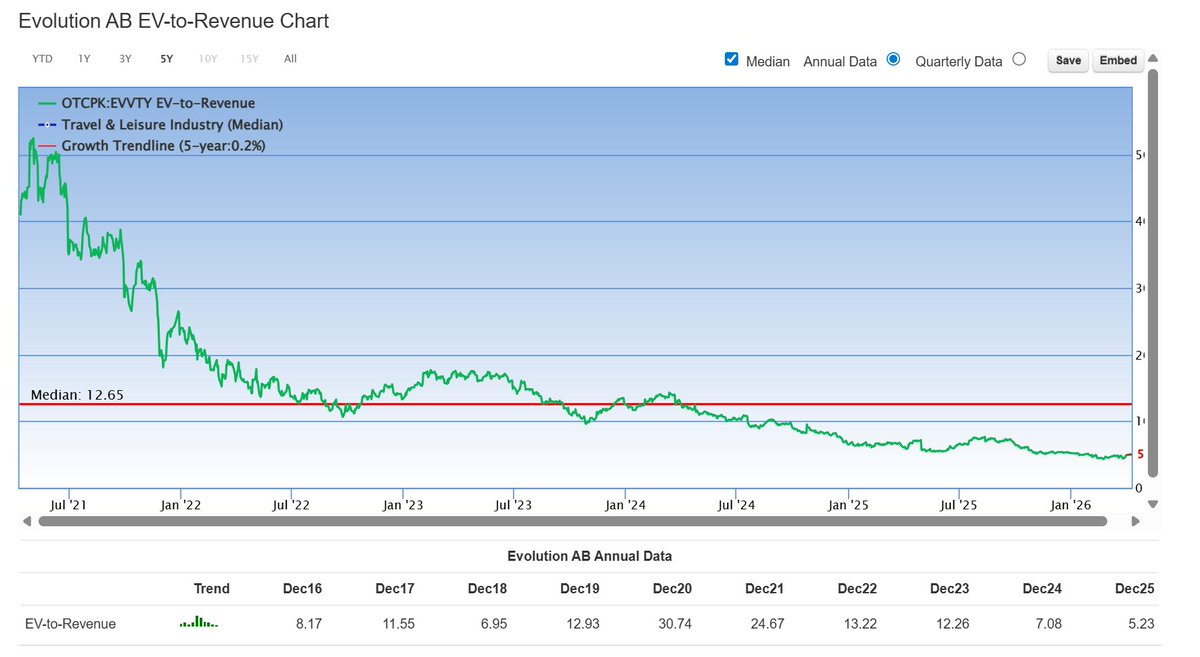Click the value 13.22
1200x657 pixels.
click(859, 624)
